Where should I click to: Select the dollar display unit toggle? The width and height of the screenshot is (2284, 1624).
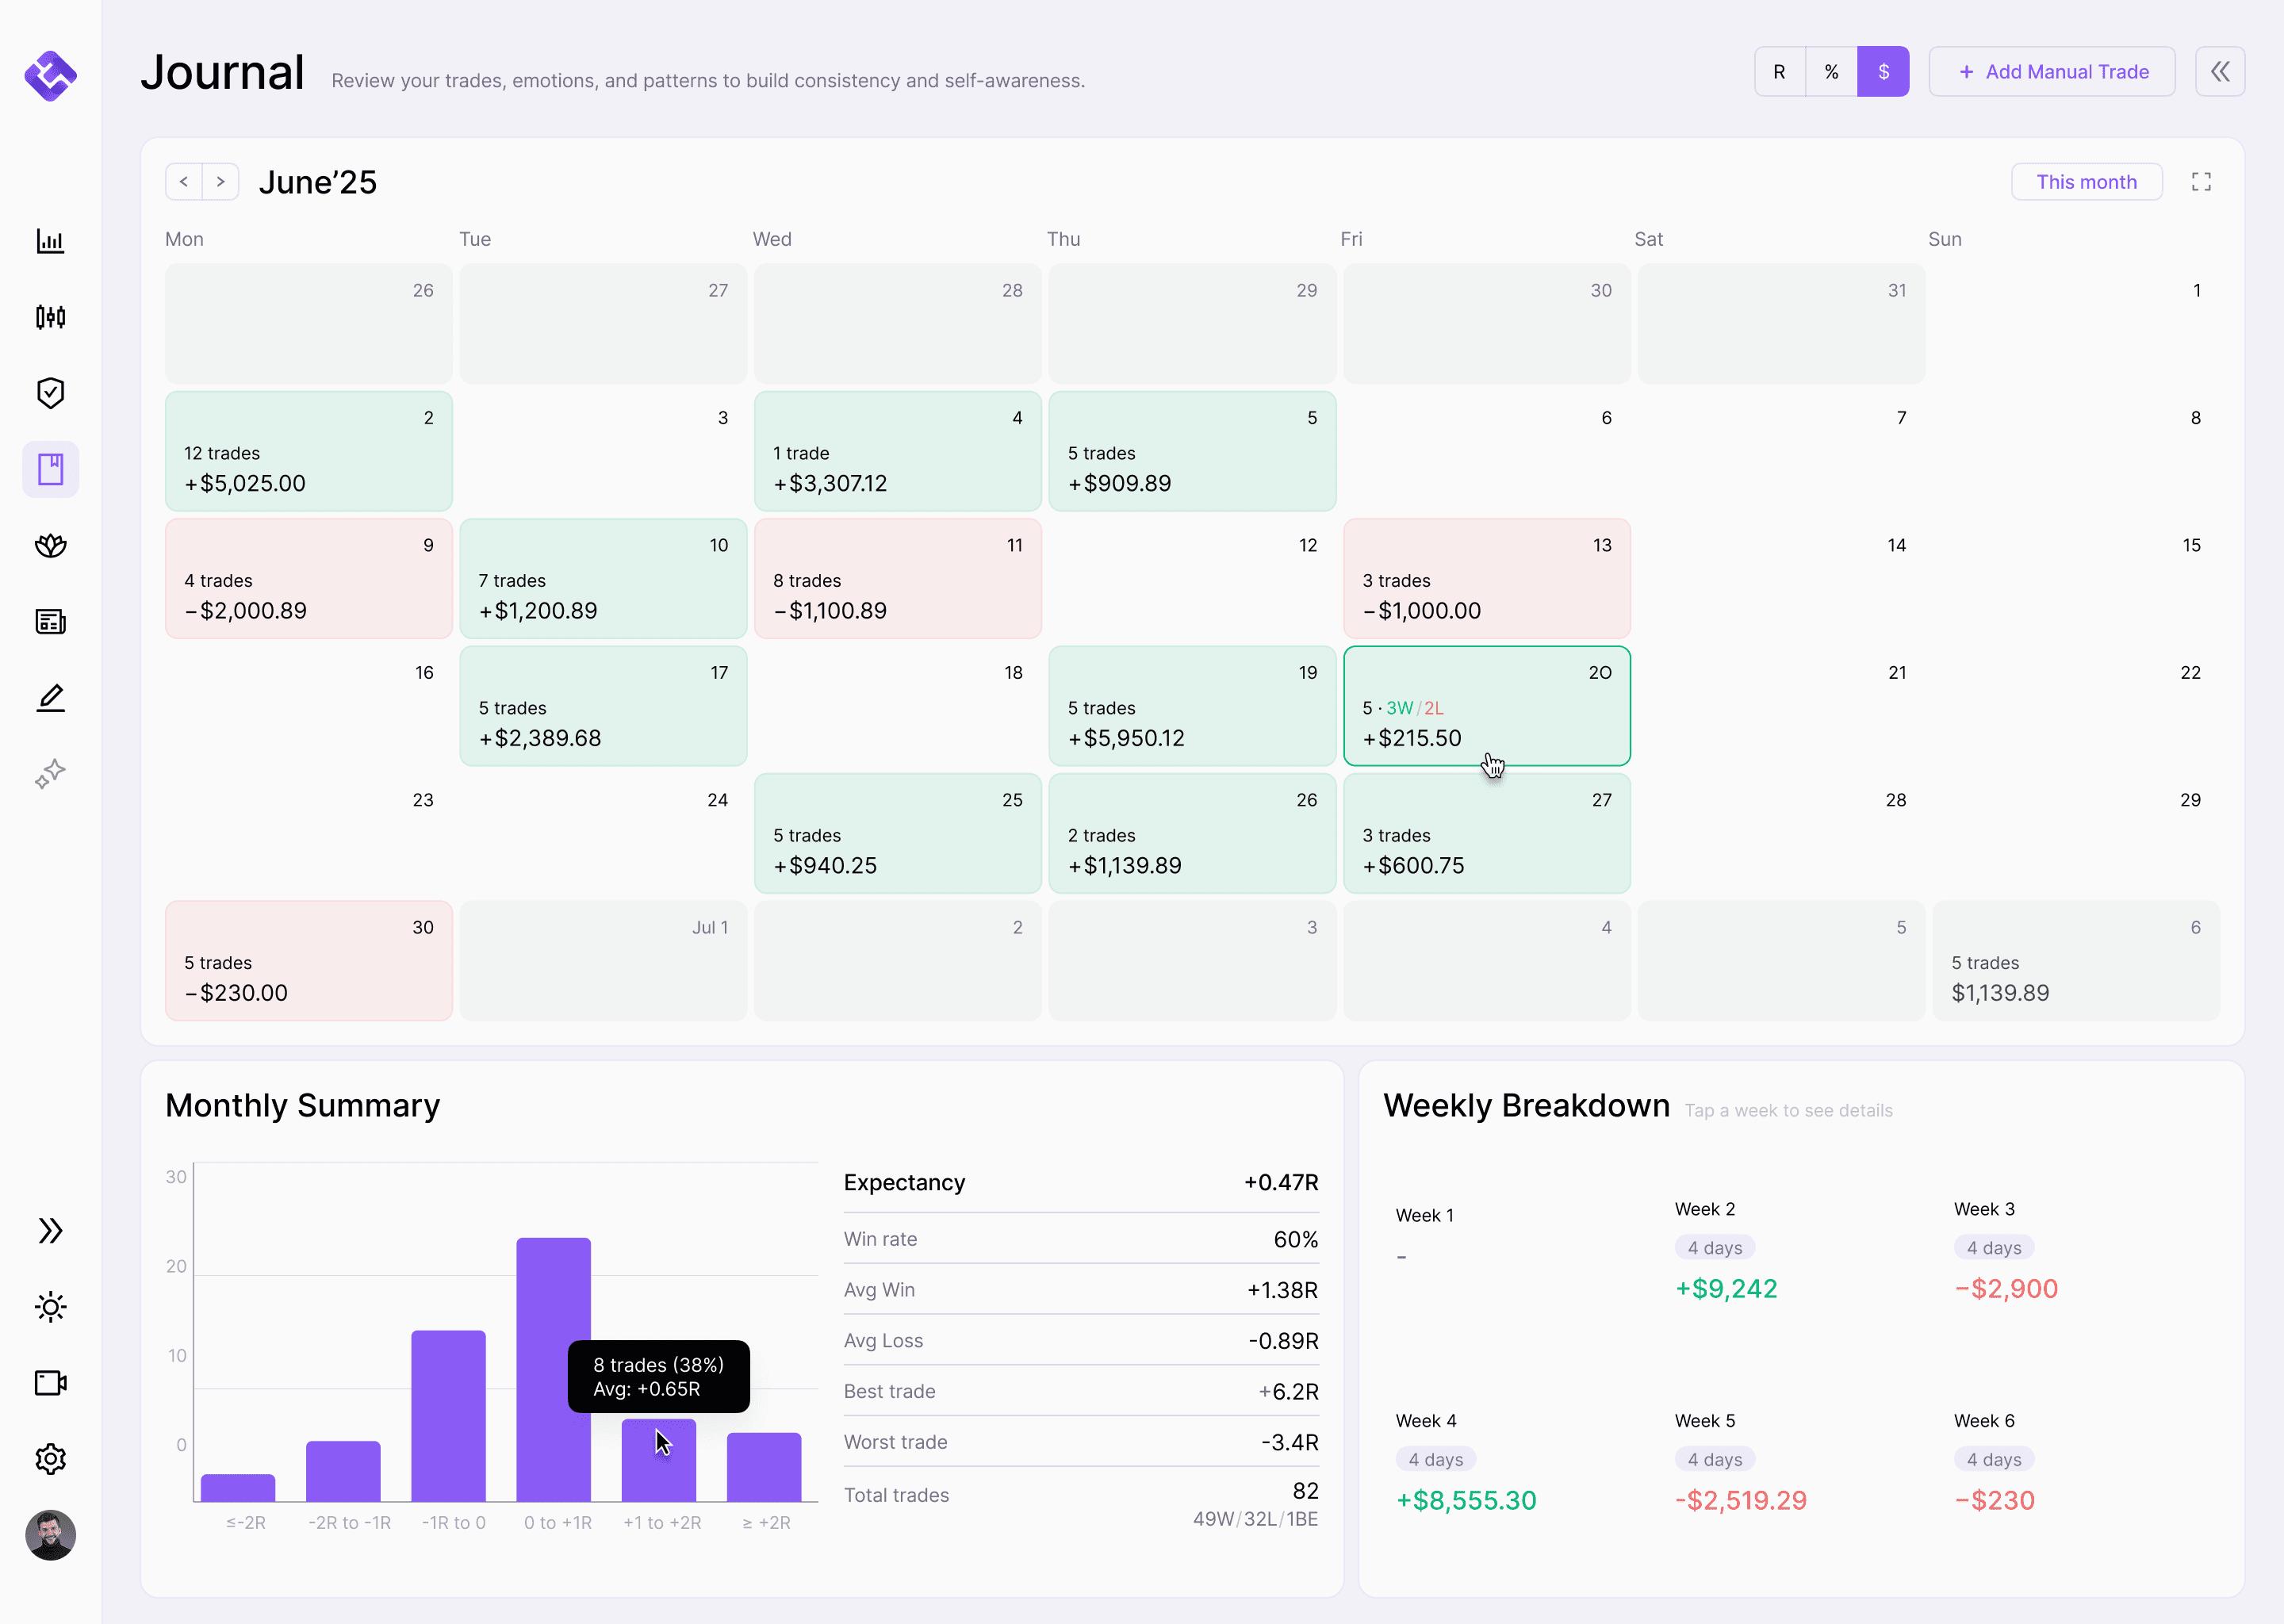coord(1883,72)
